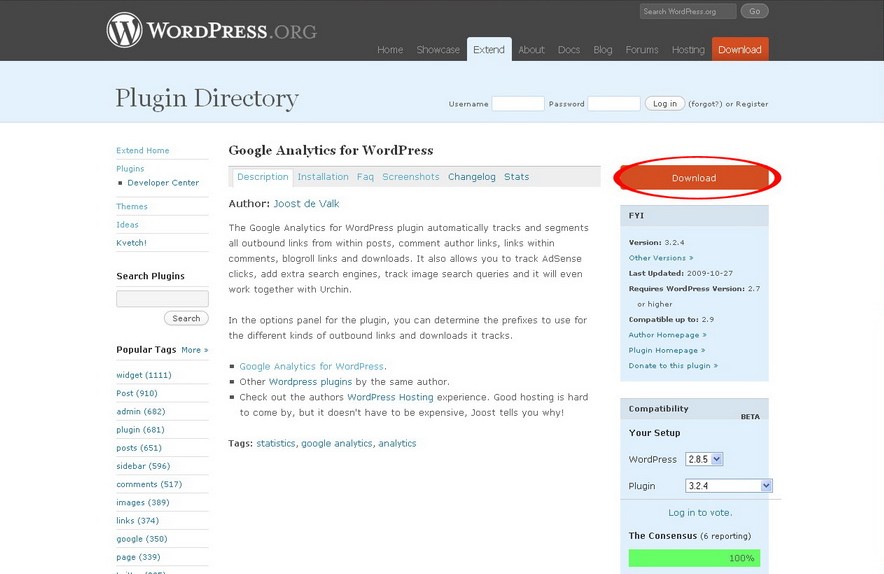Open author Joost de Valk link
Viewport: 884px width, 574px height.
coord(306,204)
